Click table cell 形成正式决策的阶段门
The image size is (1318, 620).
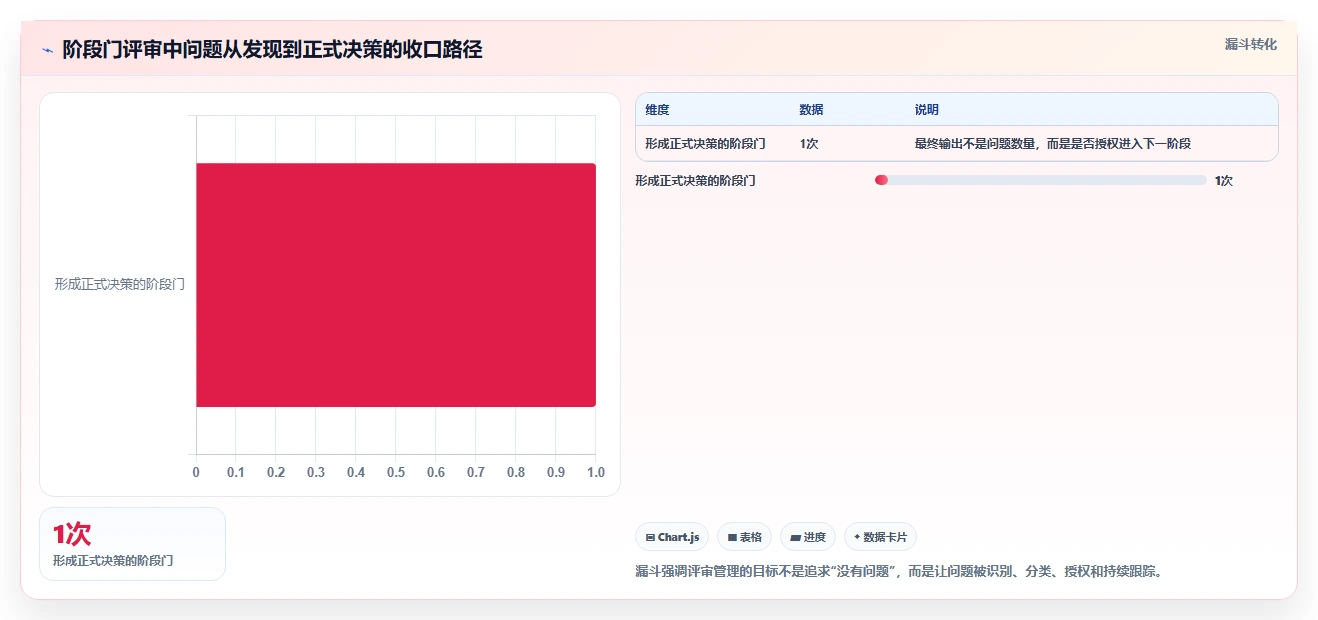705,144
